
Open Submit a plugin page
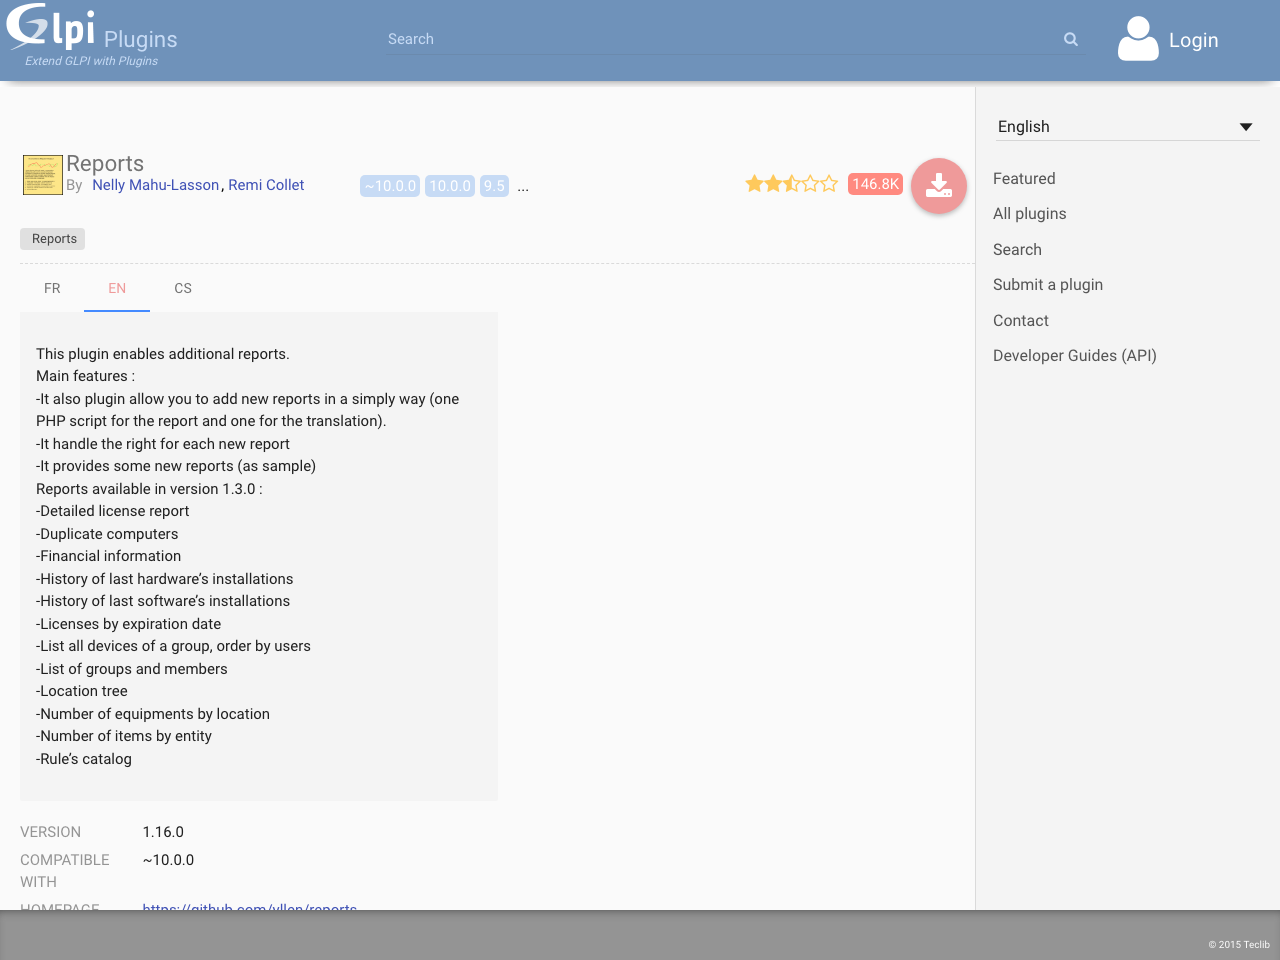point(1048,284)
